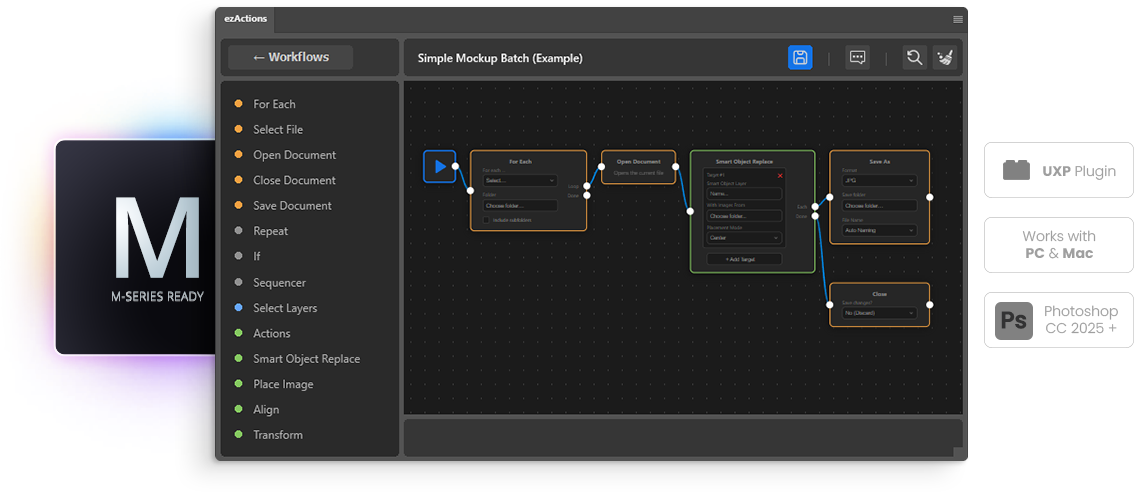Click the Works with PC & Mac badge
This screenshot has width=1134, height=492.
pyautogui.click(x=1059, y=245)
